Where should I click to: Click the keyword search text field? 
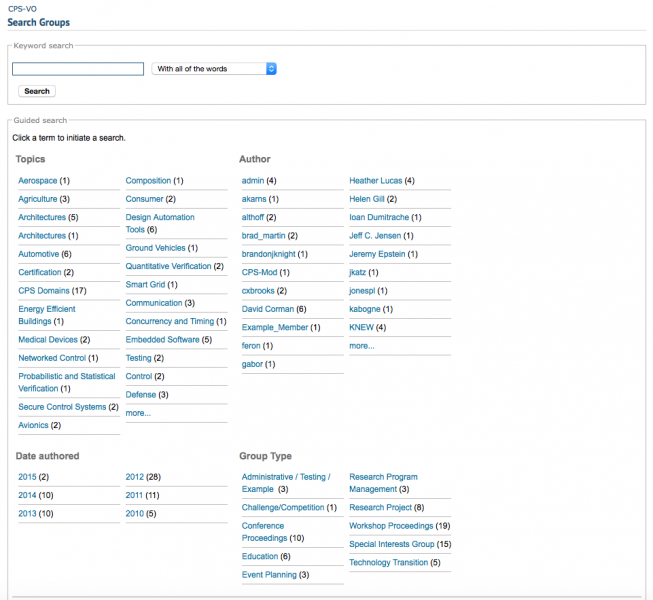[x=78, y=69]
